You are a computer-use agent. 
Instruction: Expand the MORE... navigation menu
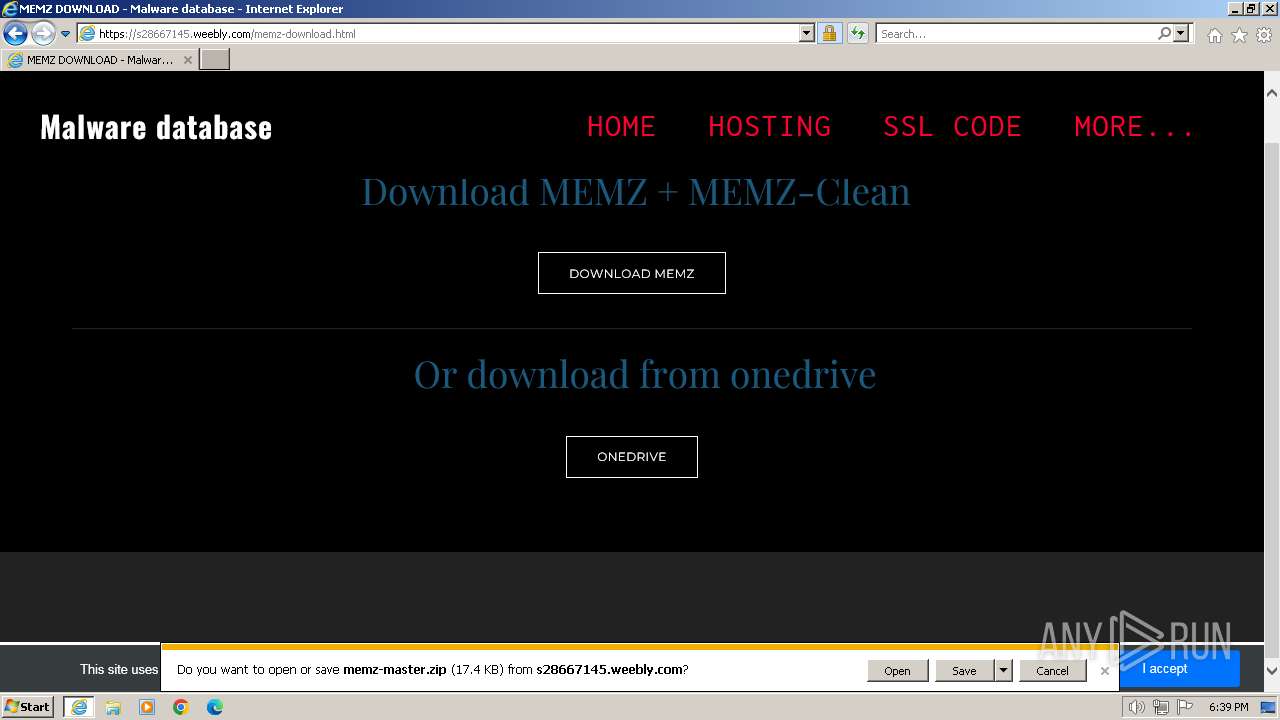coord(1134,127)
